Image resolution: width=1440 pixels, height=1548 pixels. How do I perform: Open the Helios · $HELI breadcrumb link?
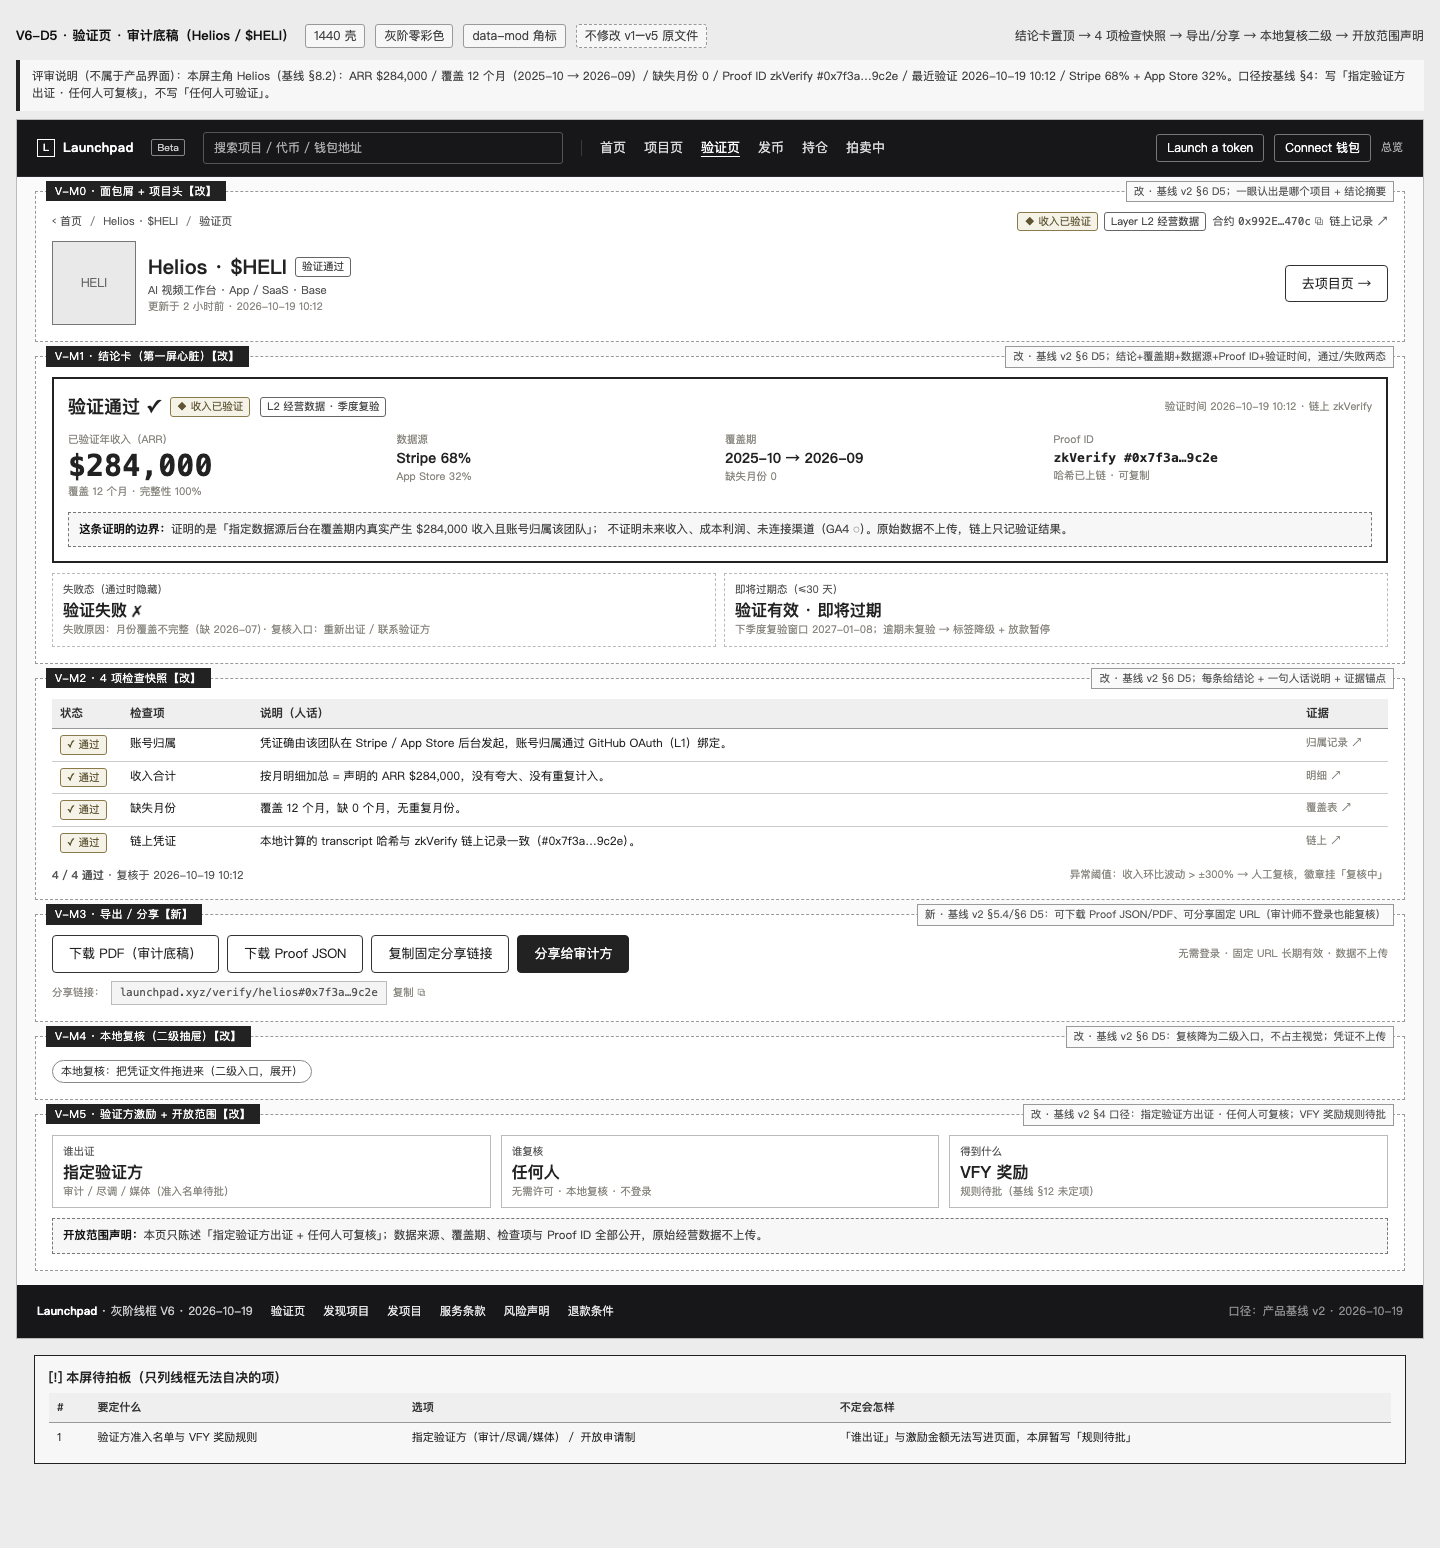pyautogui.click(x=141, y=222)
